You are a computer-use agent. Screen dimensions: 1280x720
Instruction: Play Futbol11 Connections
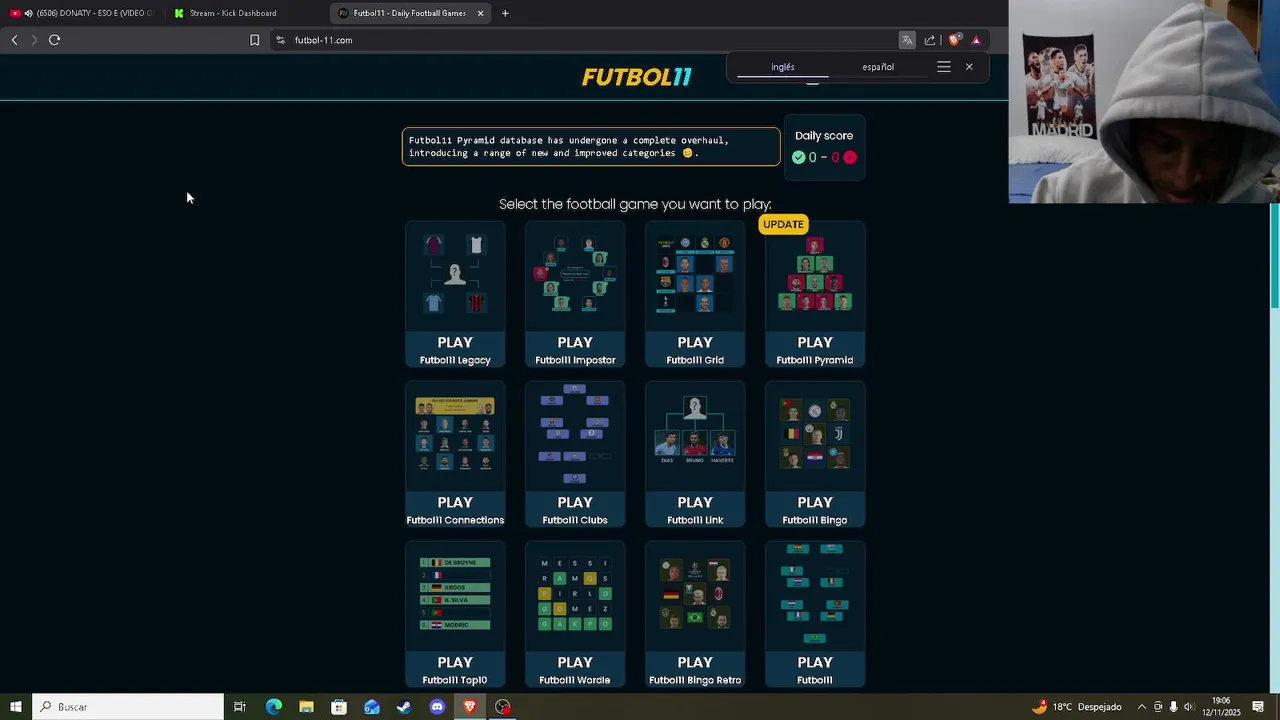pos(455,510)
